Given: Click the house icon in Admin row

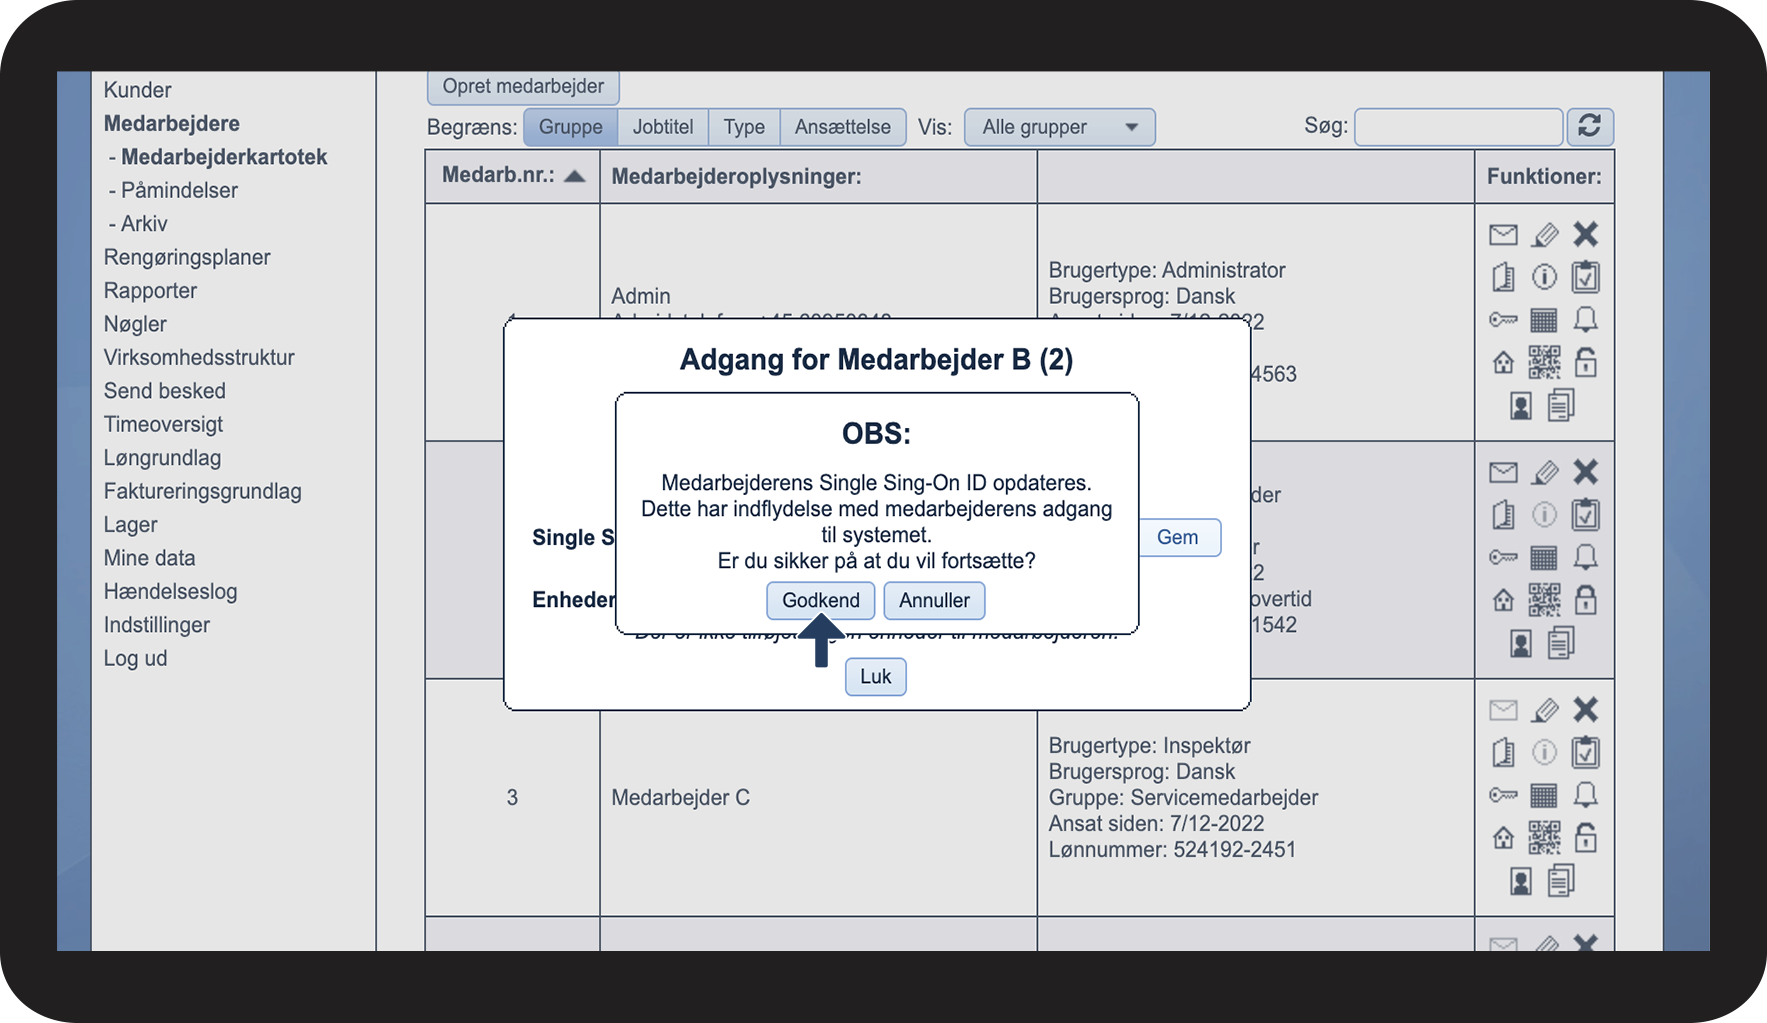Looking at the screenshot, I should pyautogui.click(x=1503, y=362).
